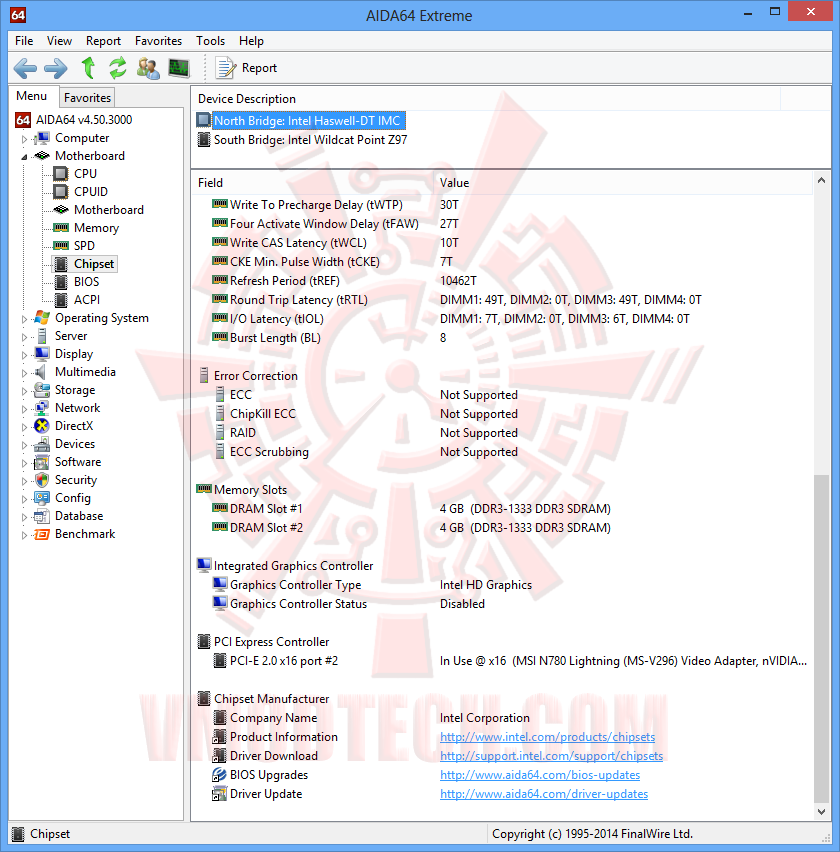
Task: Select the Refresh Period (tREF) row
Action: [x=503, y=281]
